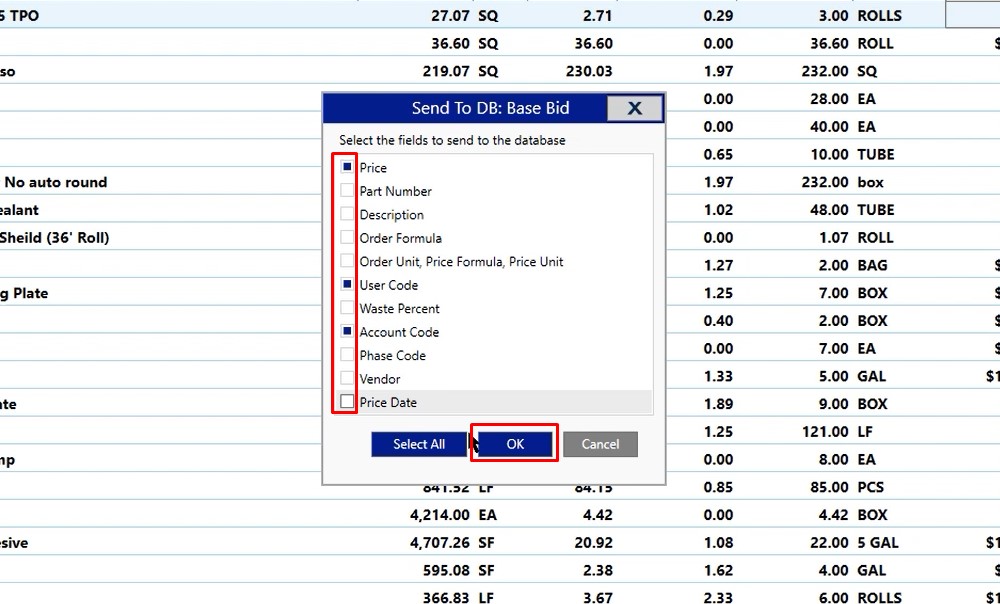Click the 4,707.26 SF quantity cell
Image resolution: width=1000 pixels, height=604 pixels.
click(453, 543)
